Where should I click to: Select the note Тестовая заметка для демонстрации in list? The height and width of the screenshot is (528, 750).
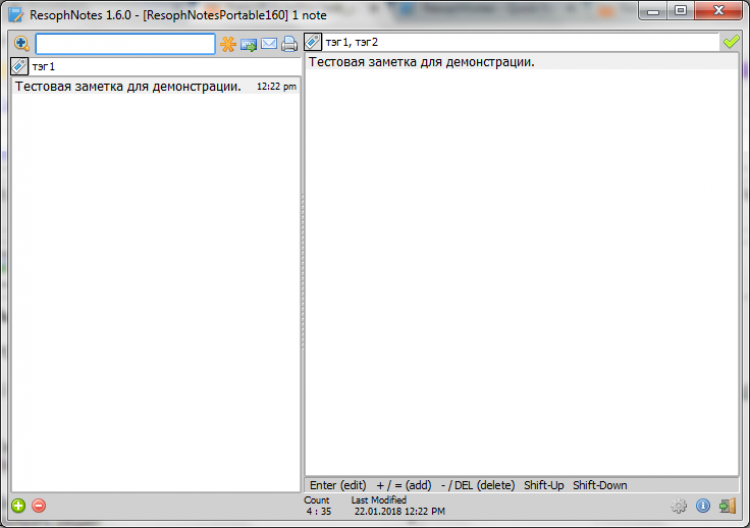156,87
